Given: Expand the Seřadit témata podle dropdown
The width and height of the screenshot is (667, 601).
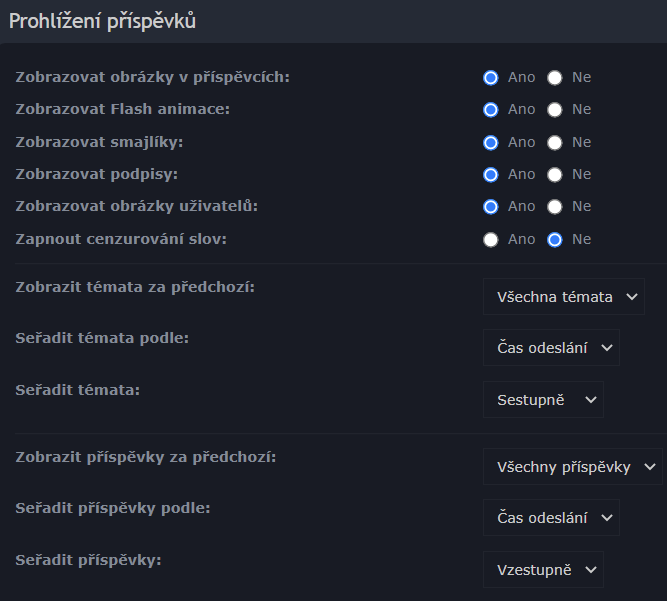Looking at the screenshot, I should (x=551, y=348).
